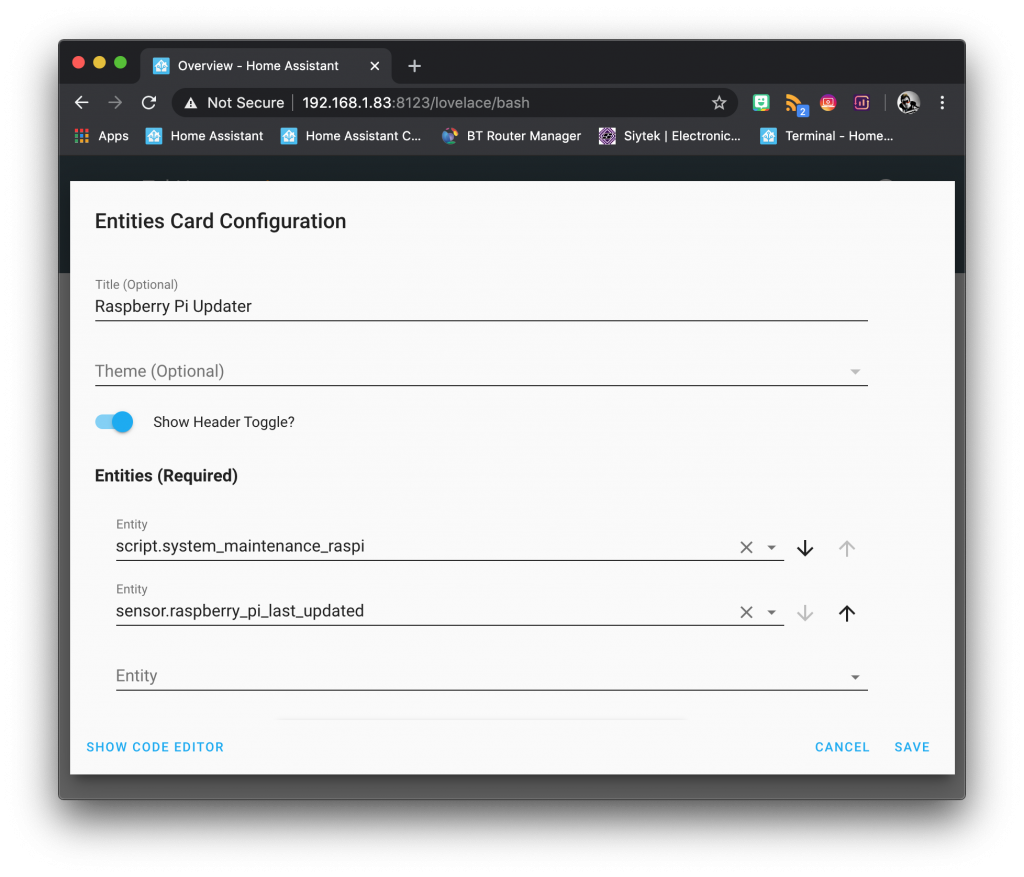Open a new browser tab
The image size is (1024, 877).
click(414, 66)
